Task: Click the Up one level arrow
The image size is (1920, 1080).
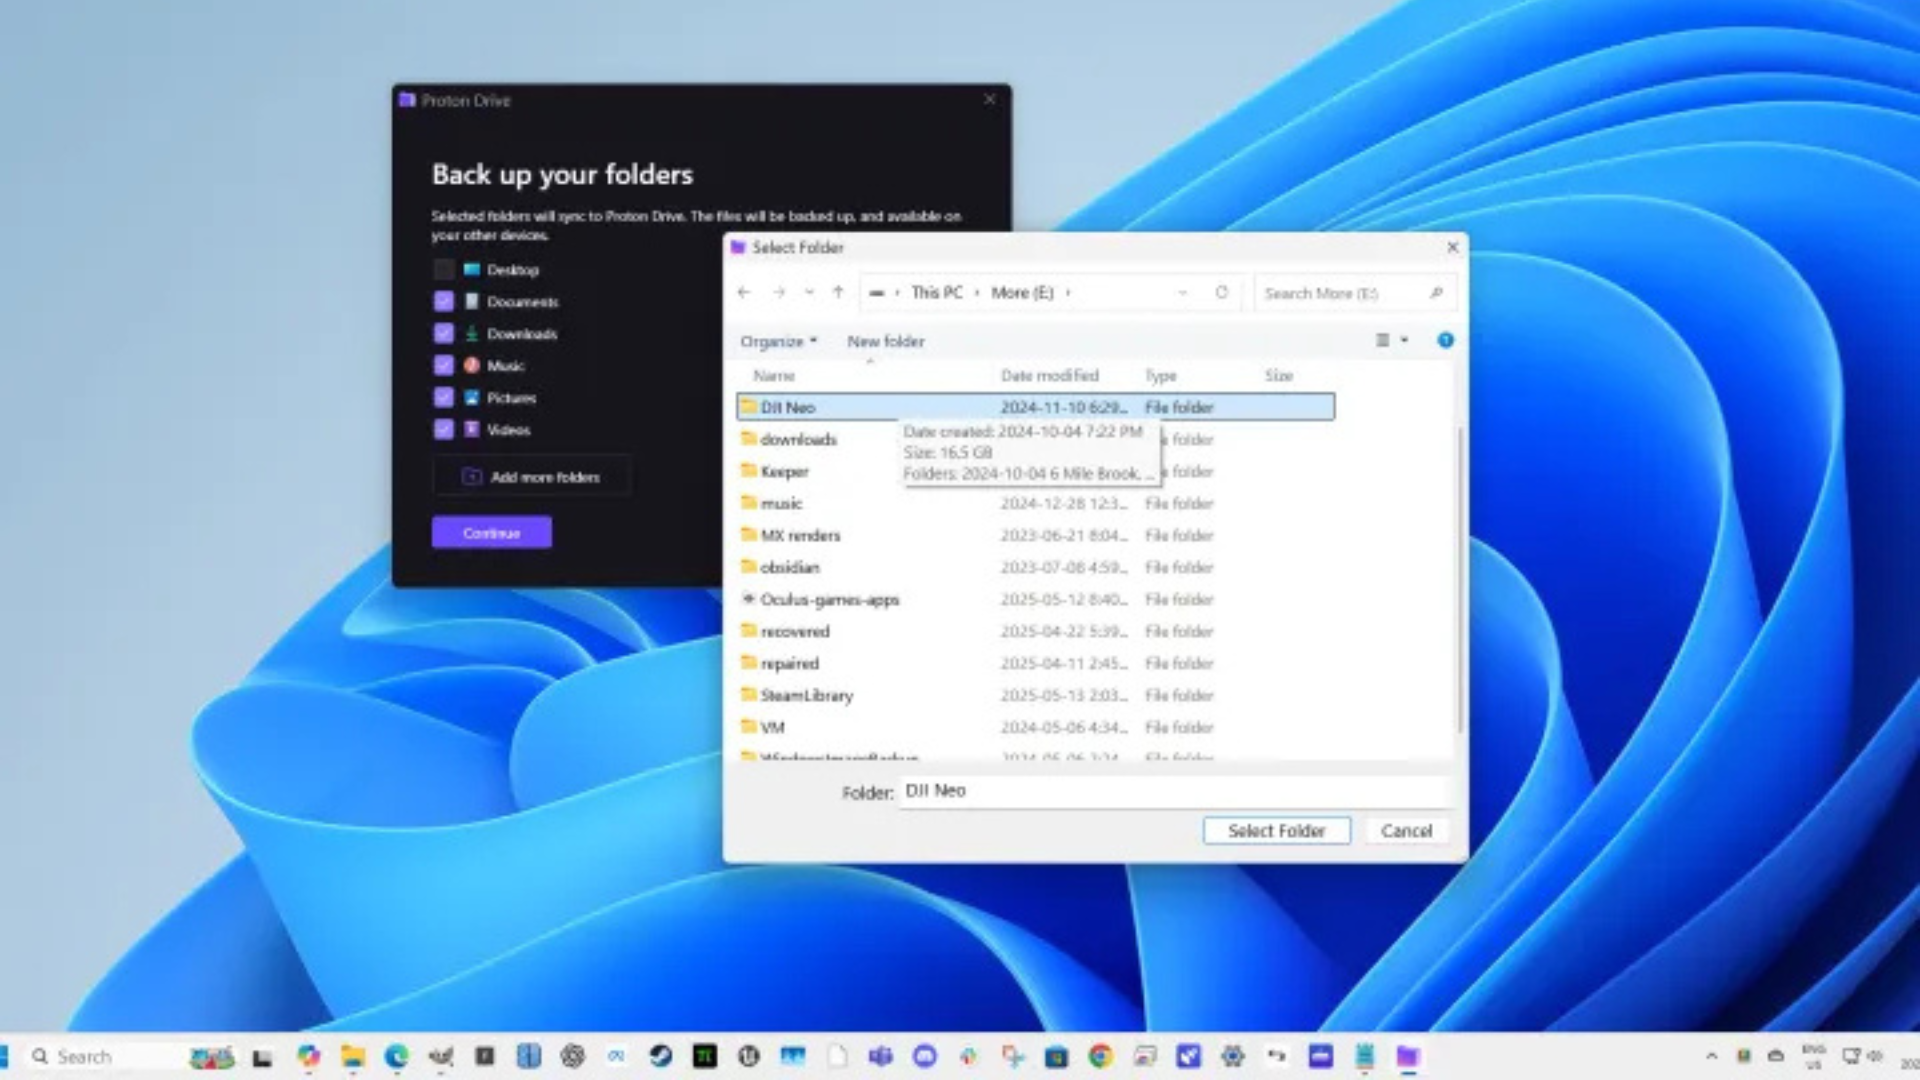Action: [838, 292]
